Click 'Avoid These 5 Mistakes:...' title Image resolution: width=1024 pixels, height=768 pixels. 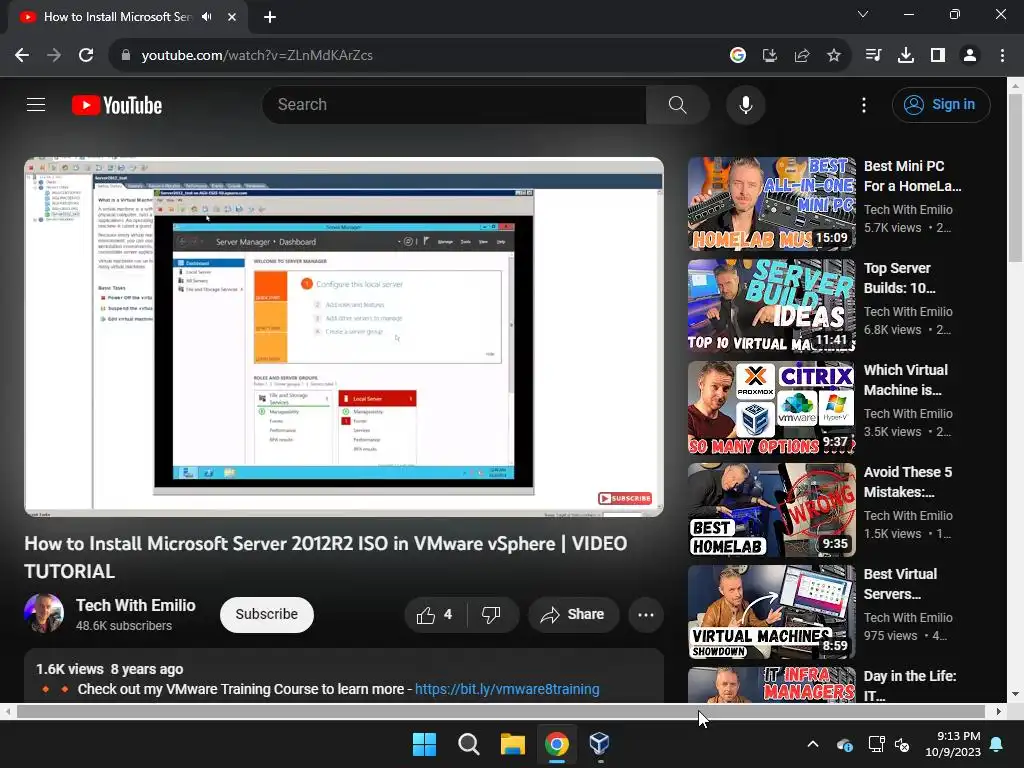point(908,482)
